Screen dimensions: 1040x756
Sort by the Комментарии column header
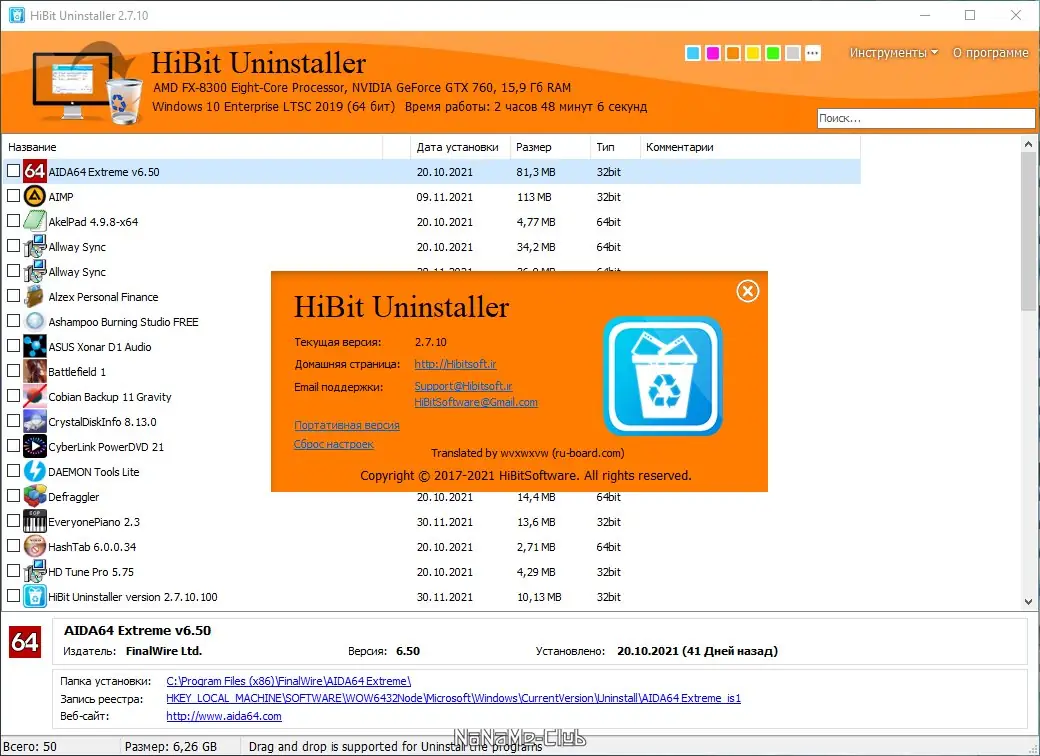[750, 147]
